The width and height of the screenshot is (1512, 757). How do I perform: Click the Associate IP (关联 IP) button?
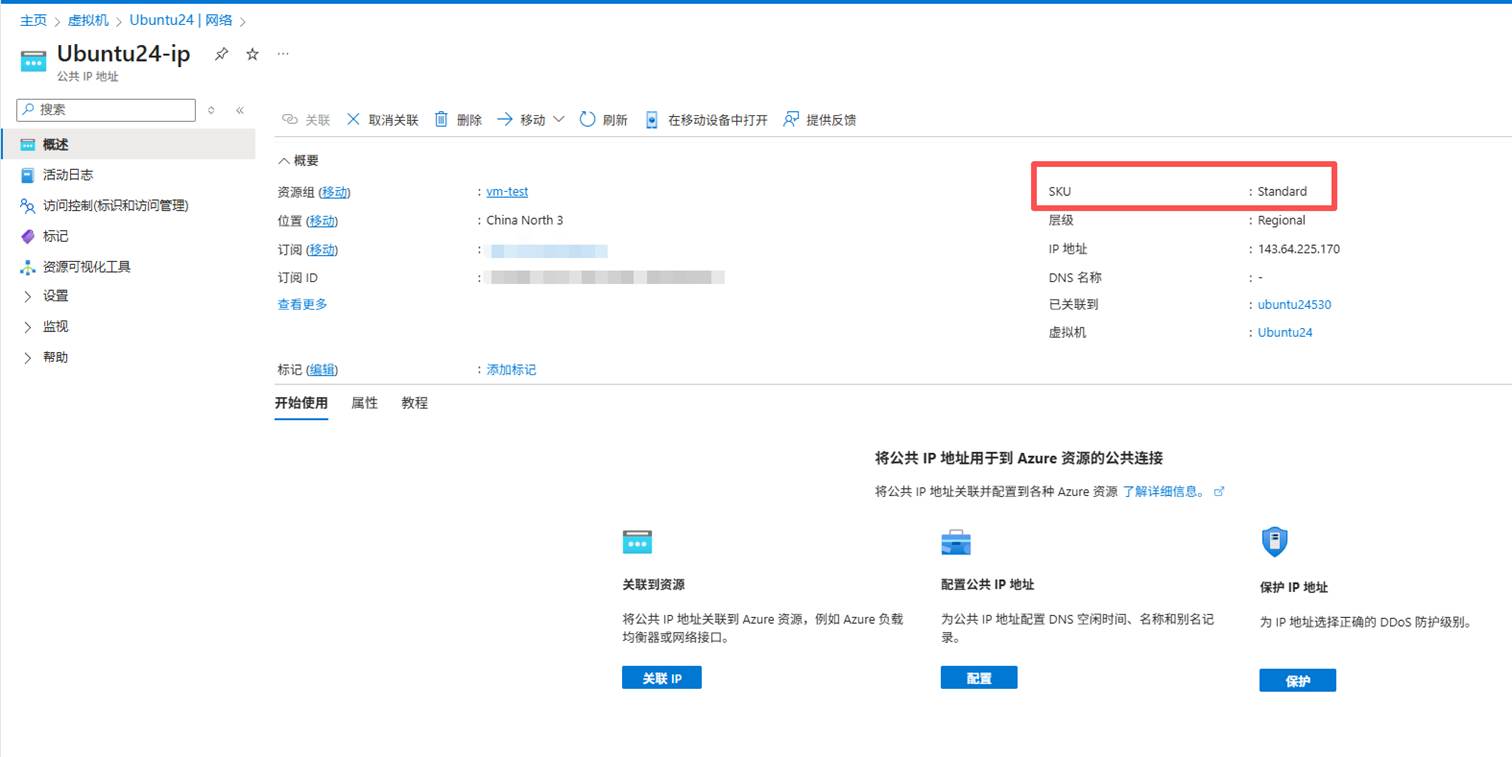661,678
